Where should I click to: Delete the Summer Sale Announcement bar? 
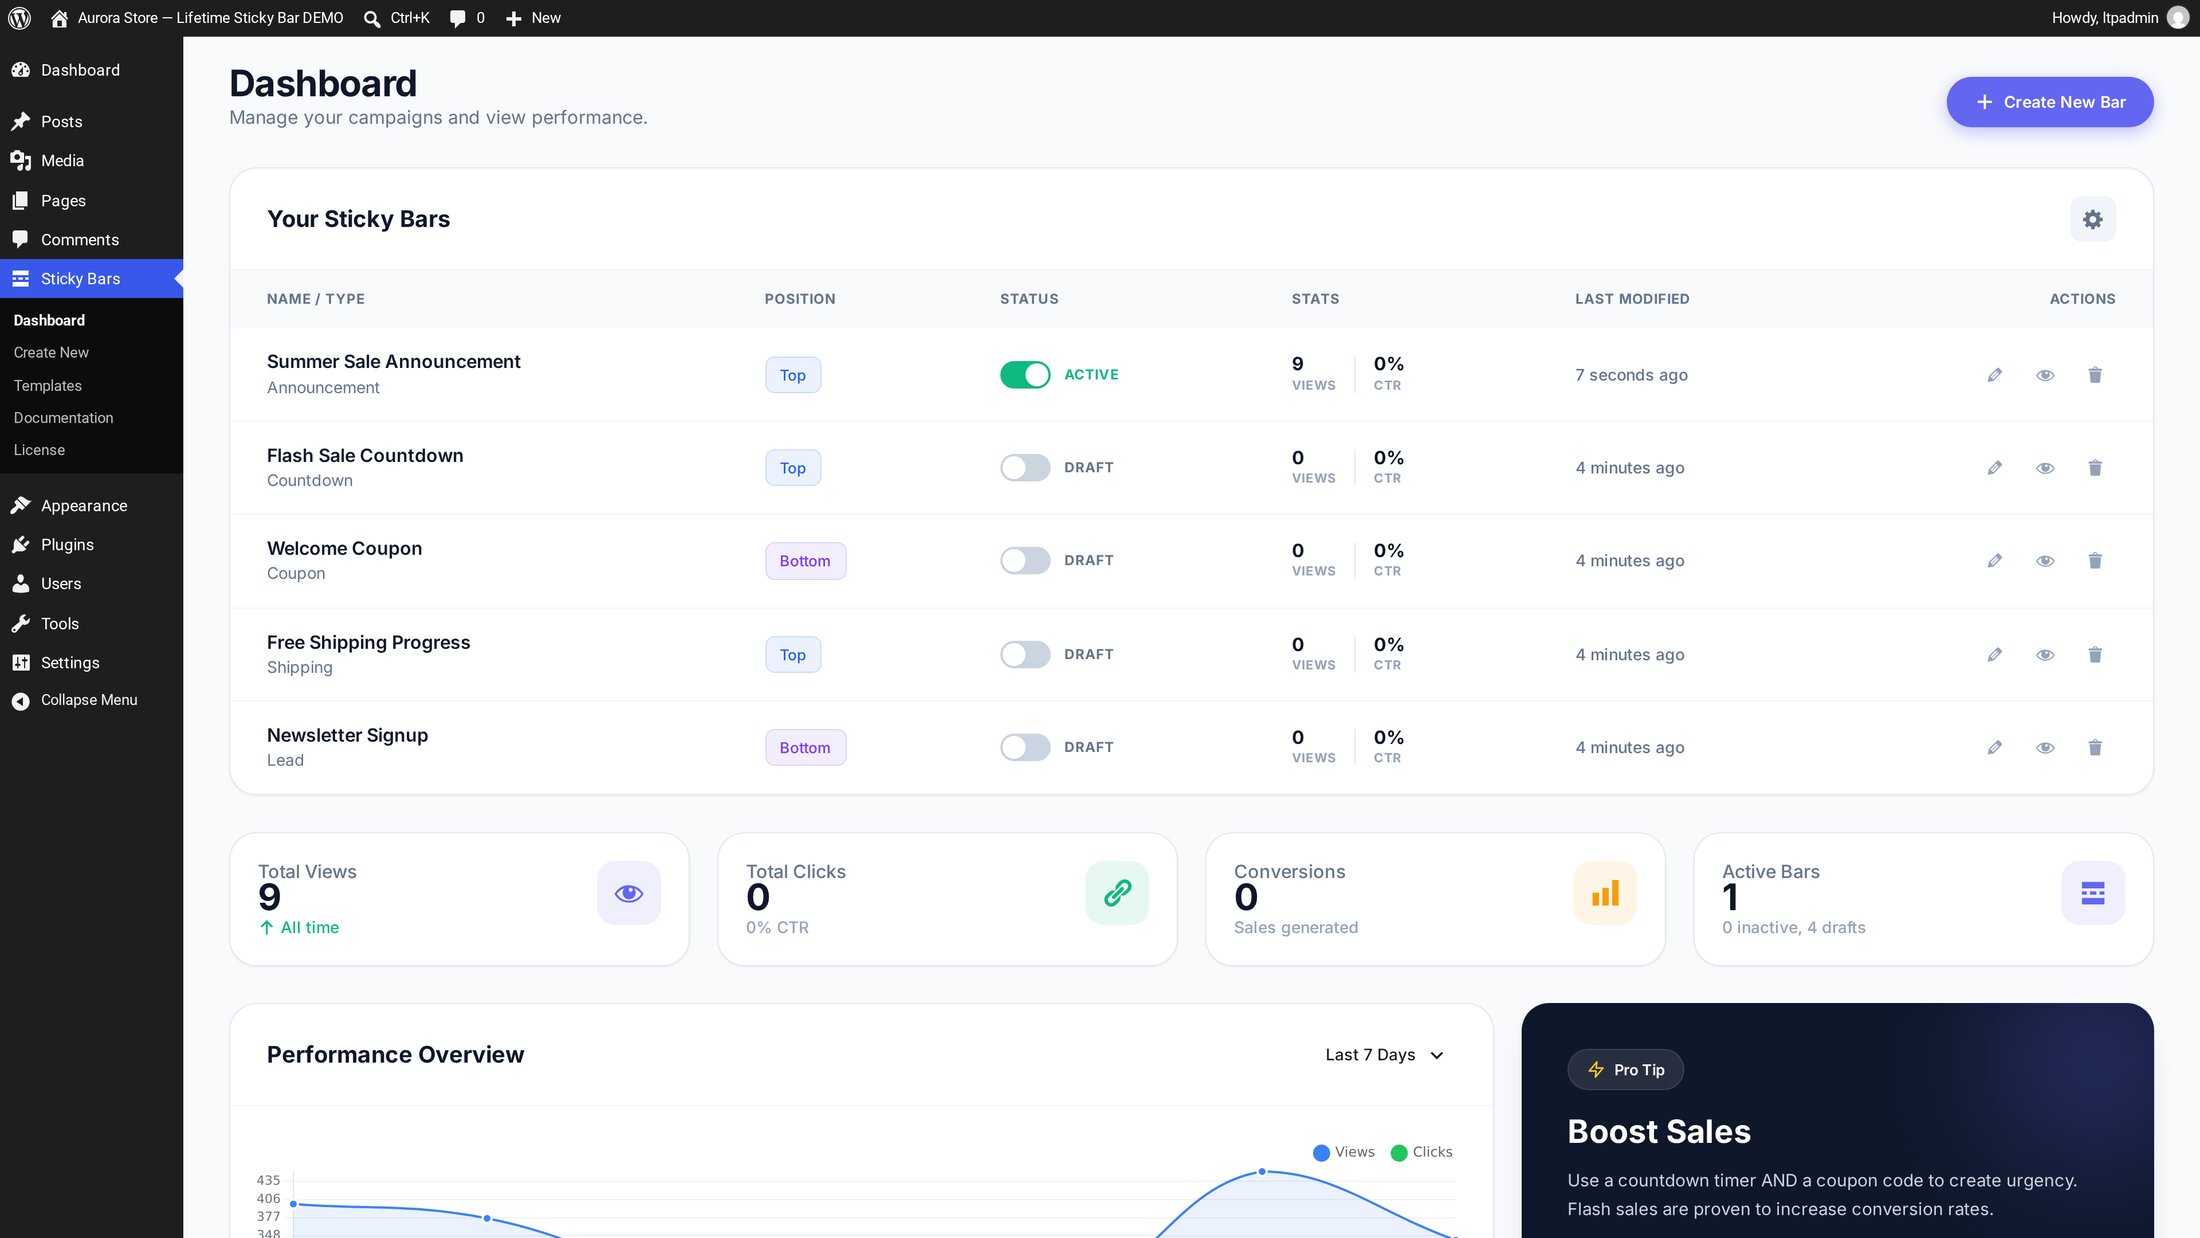coord(2095,375)
